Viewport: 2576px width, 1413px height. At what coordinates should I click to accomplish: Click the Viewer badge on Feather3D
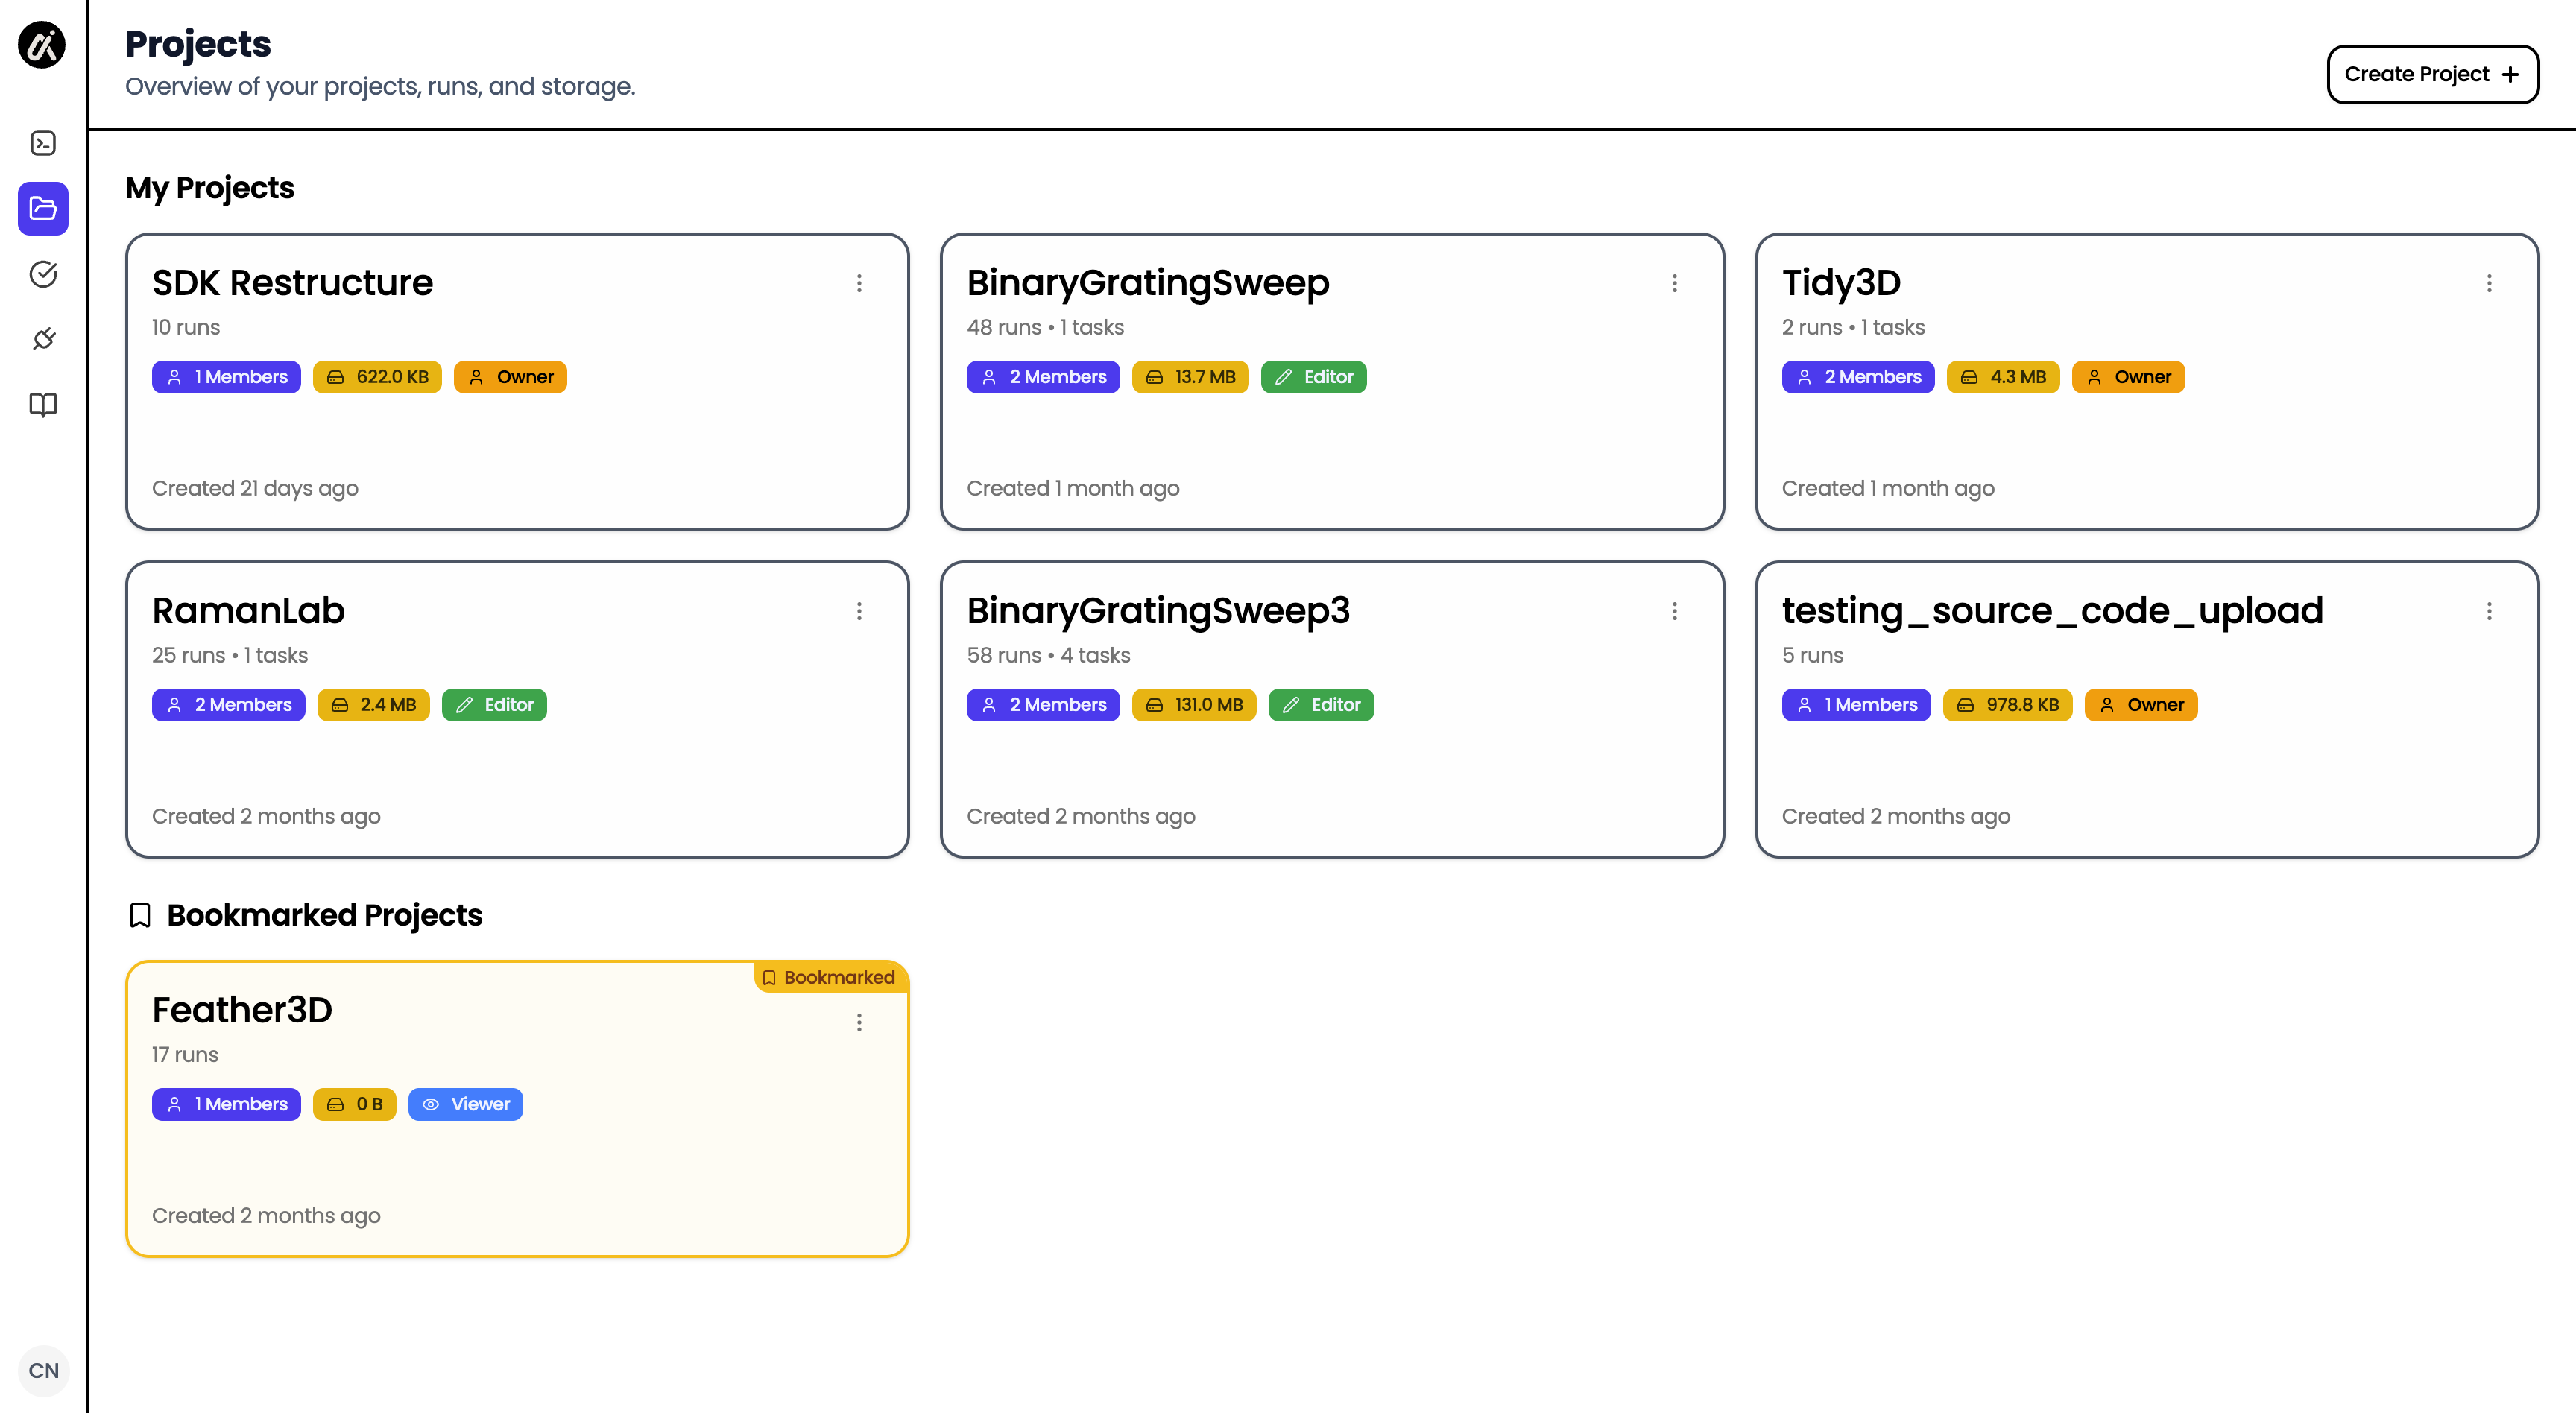465,1104
